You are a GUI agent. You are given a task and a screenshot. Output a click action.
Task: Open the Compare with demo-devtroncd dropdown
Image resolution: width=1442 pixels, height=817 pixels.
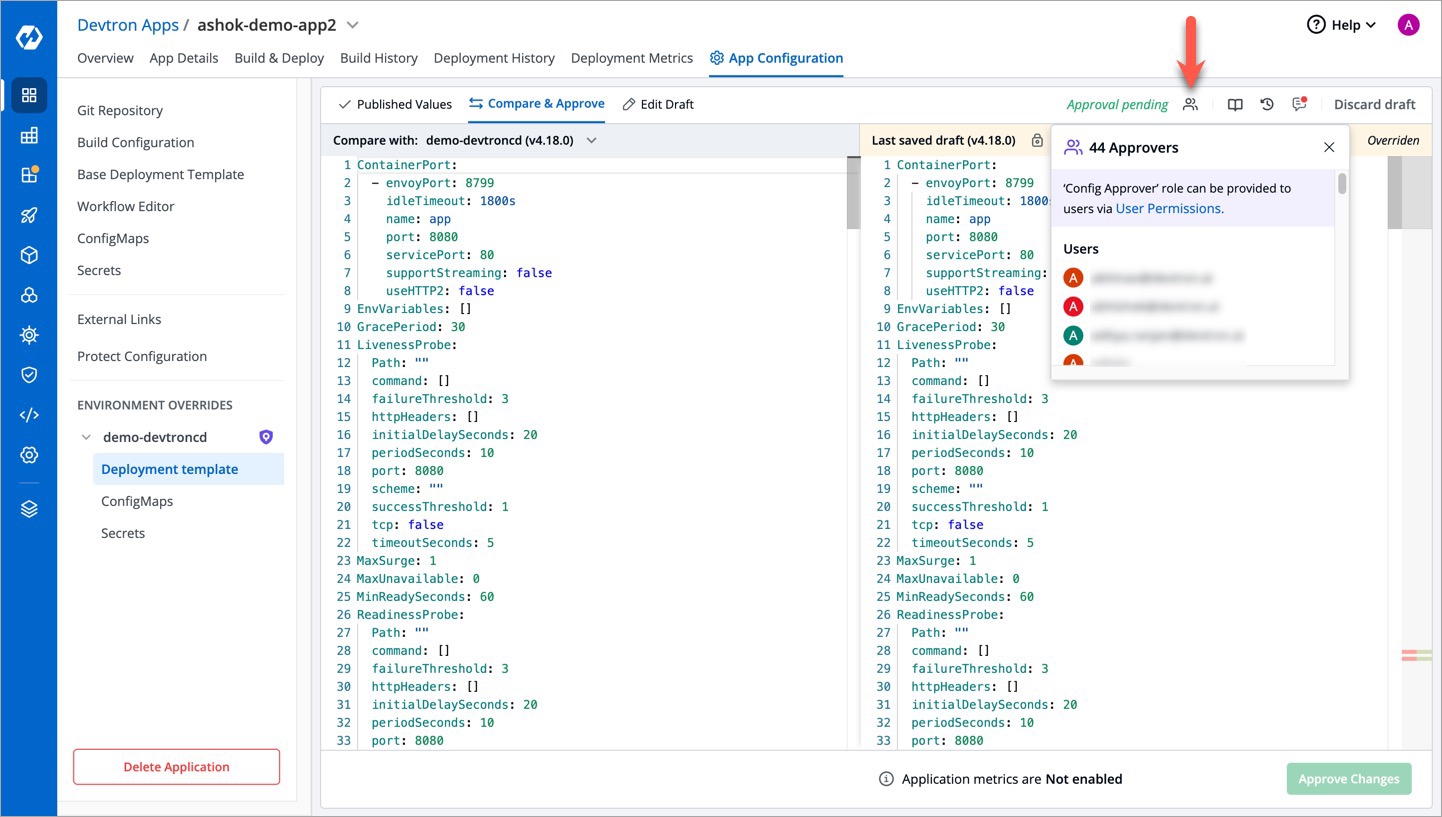click(591, 141)
